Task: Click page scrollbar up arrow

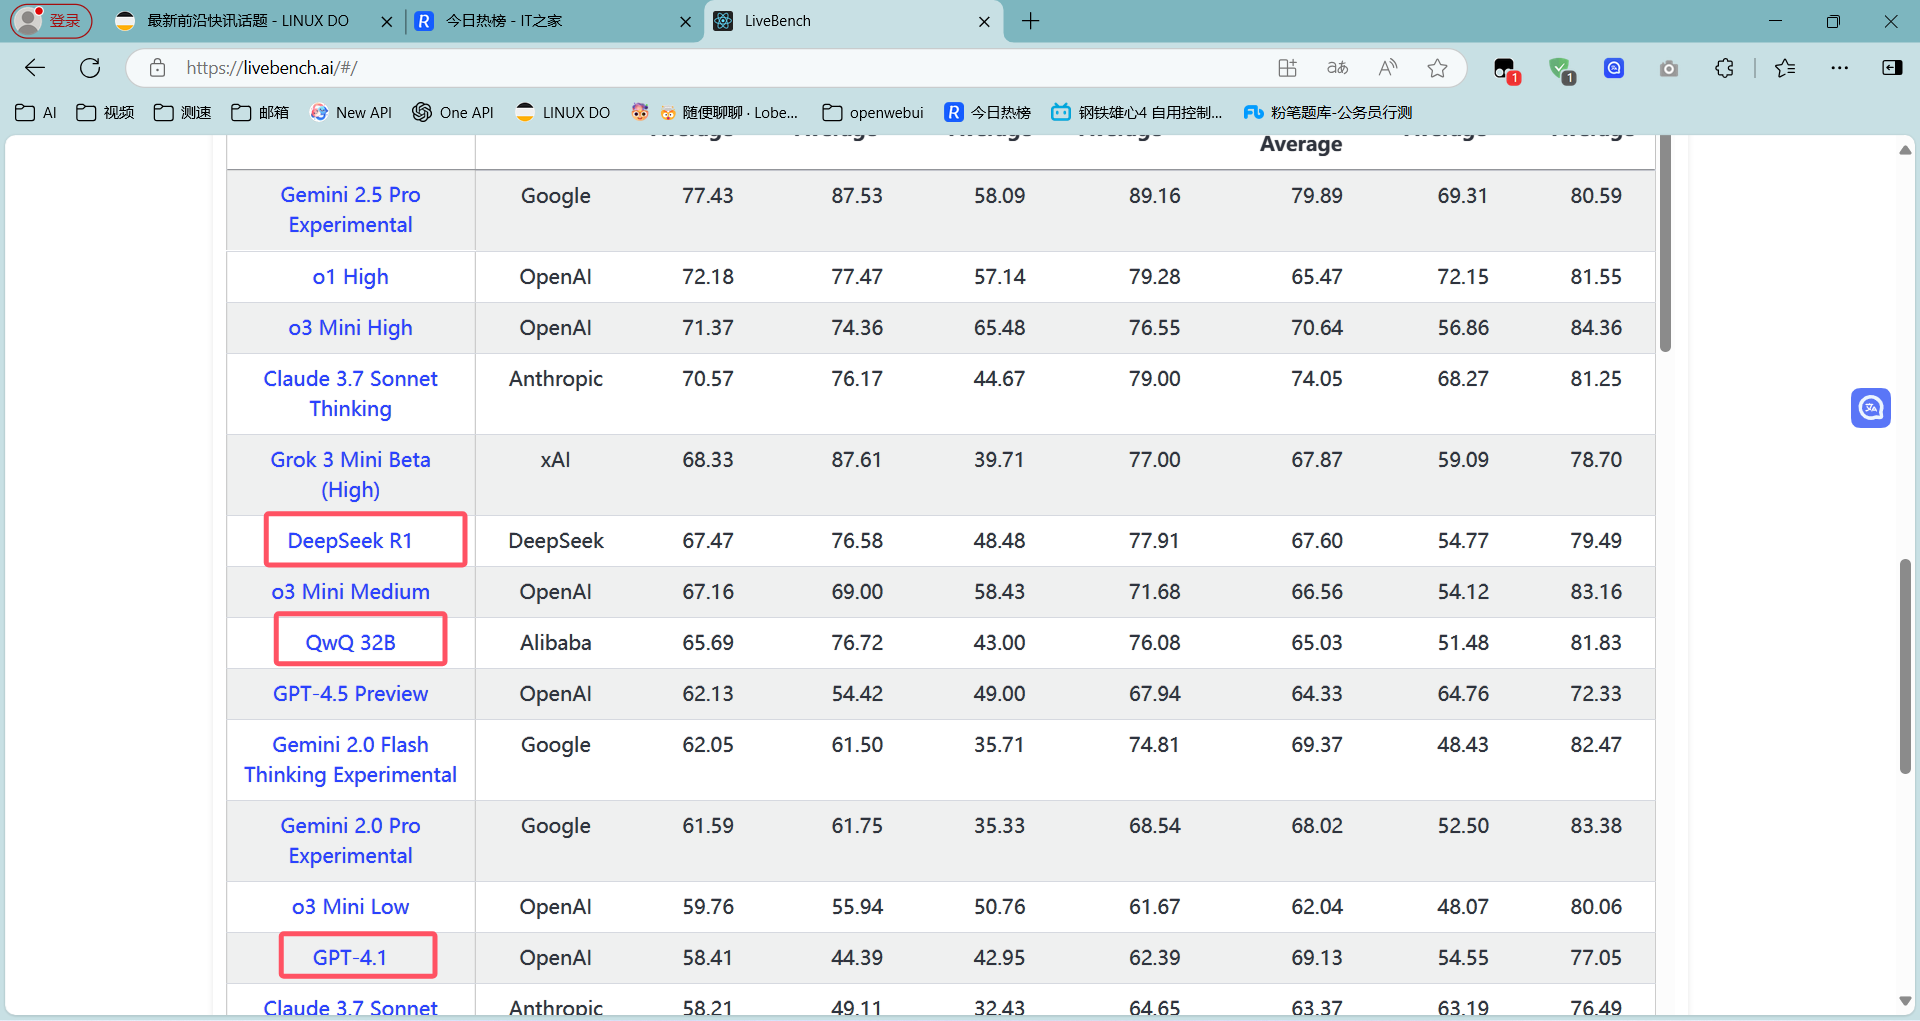Action: point(1905,150)
